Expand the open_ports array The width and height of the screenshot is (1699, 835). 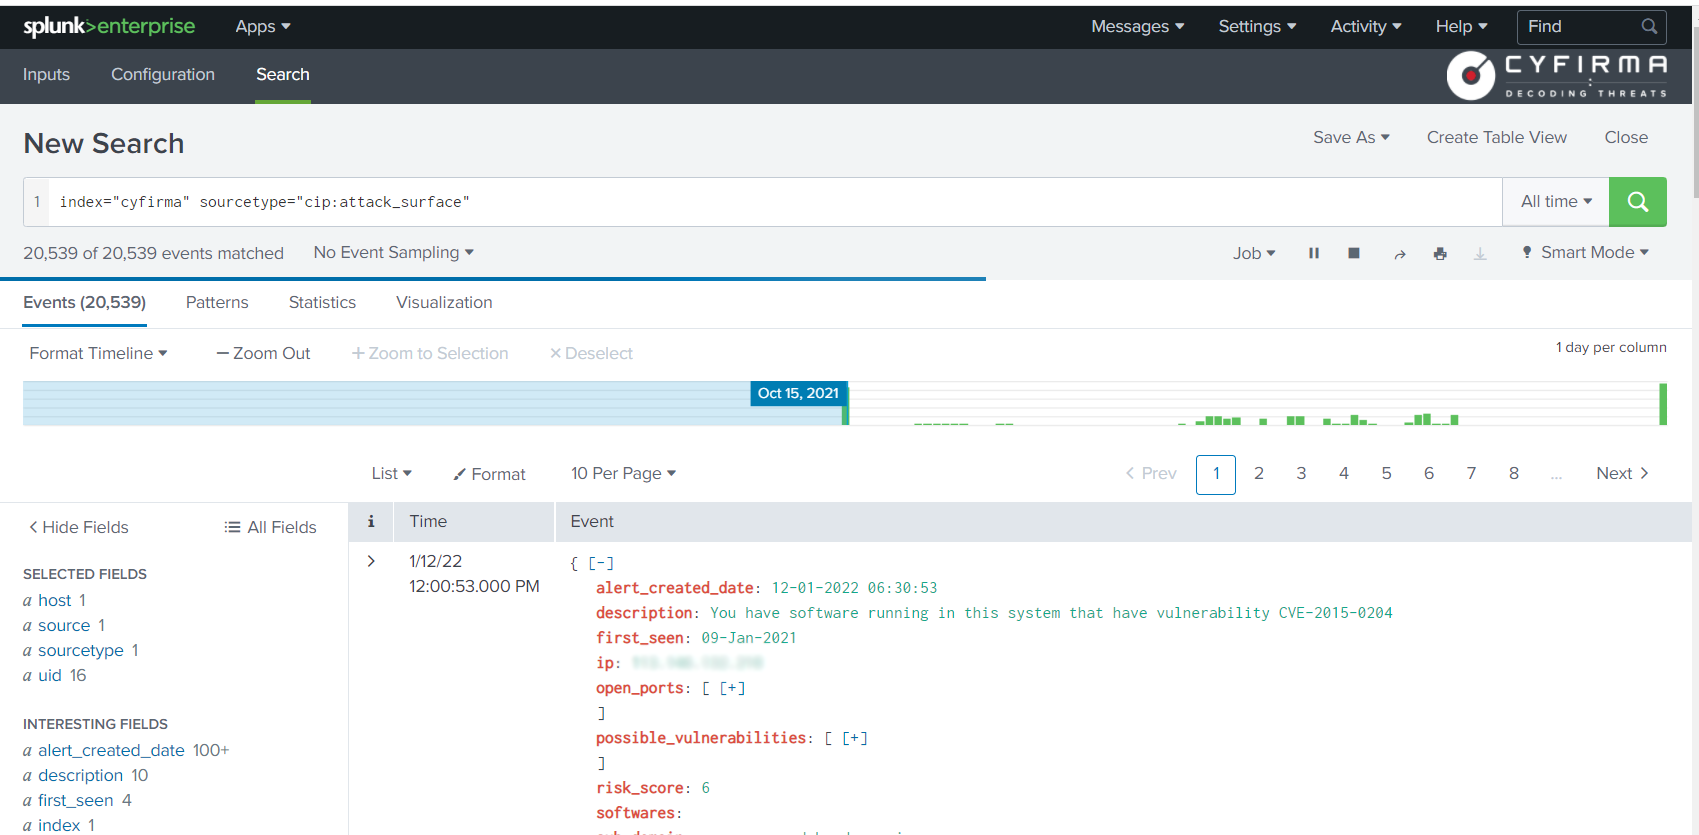732,688
